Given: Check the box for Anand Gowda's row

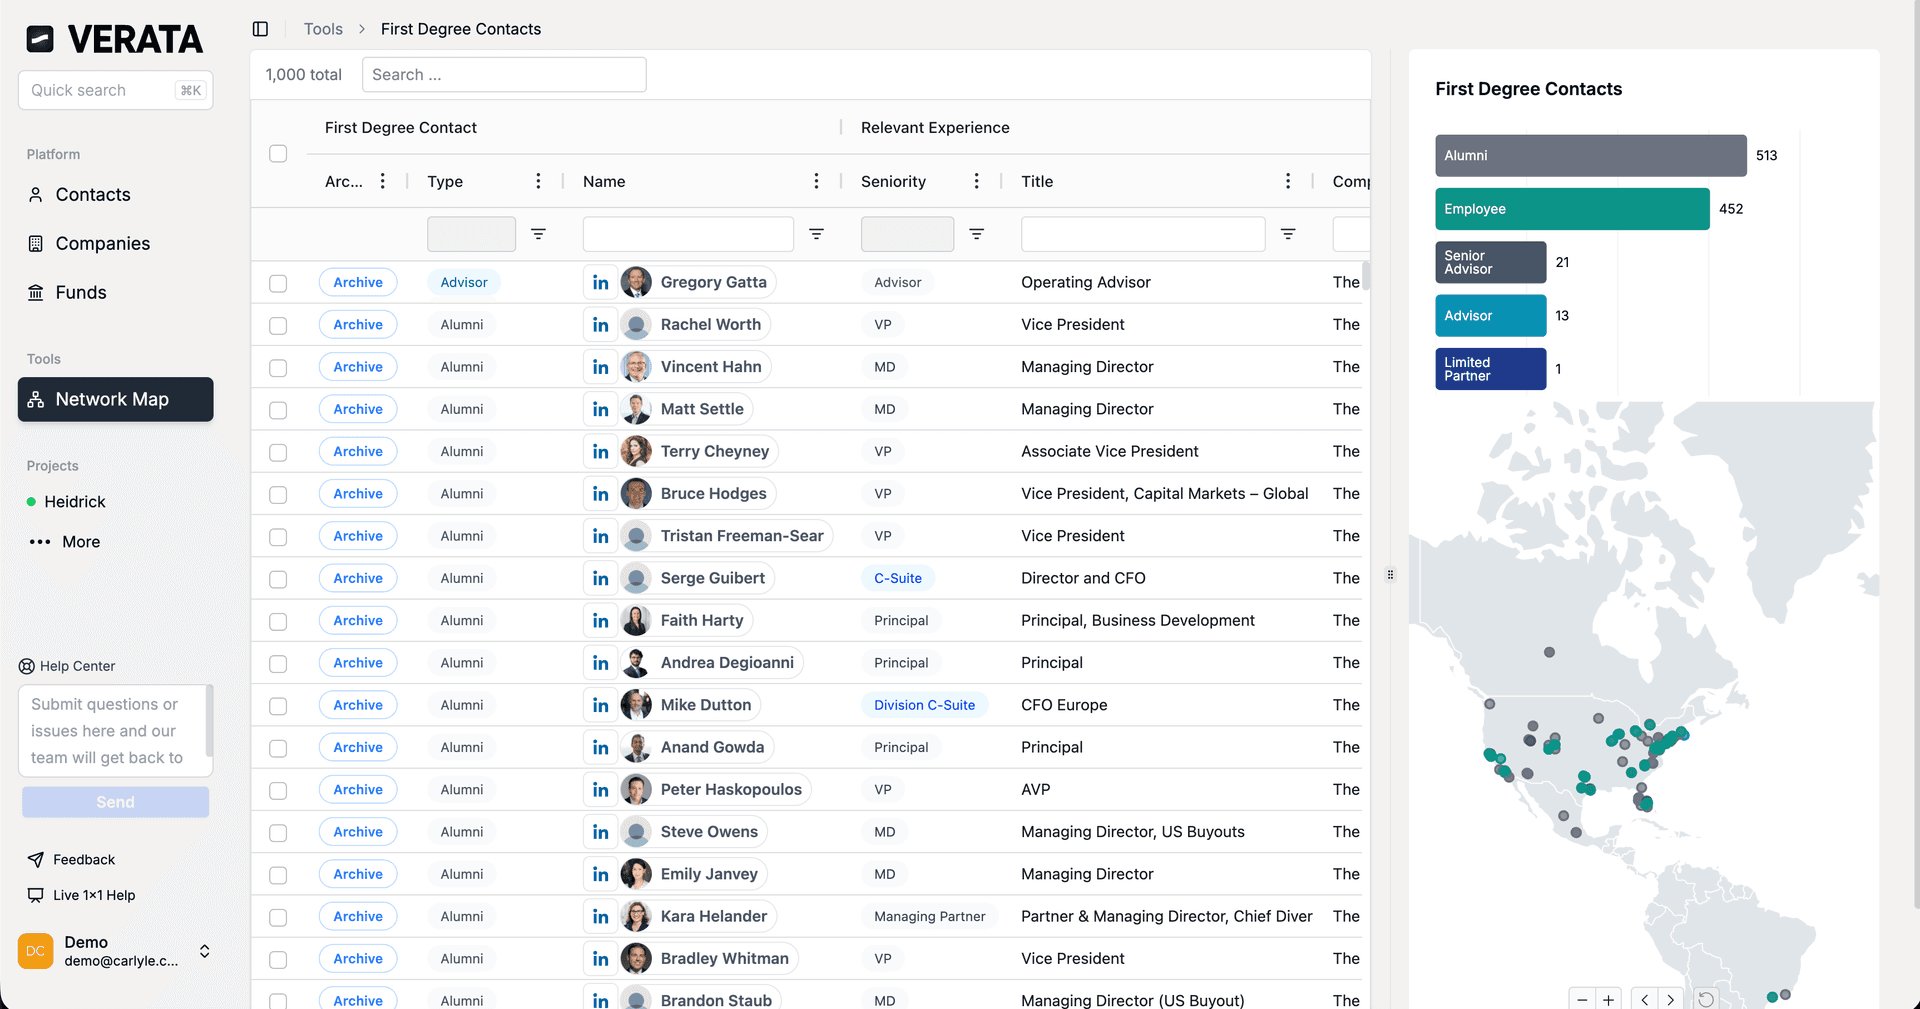Looking at the screenshot, I should [278, 748].
